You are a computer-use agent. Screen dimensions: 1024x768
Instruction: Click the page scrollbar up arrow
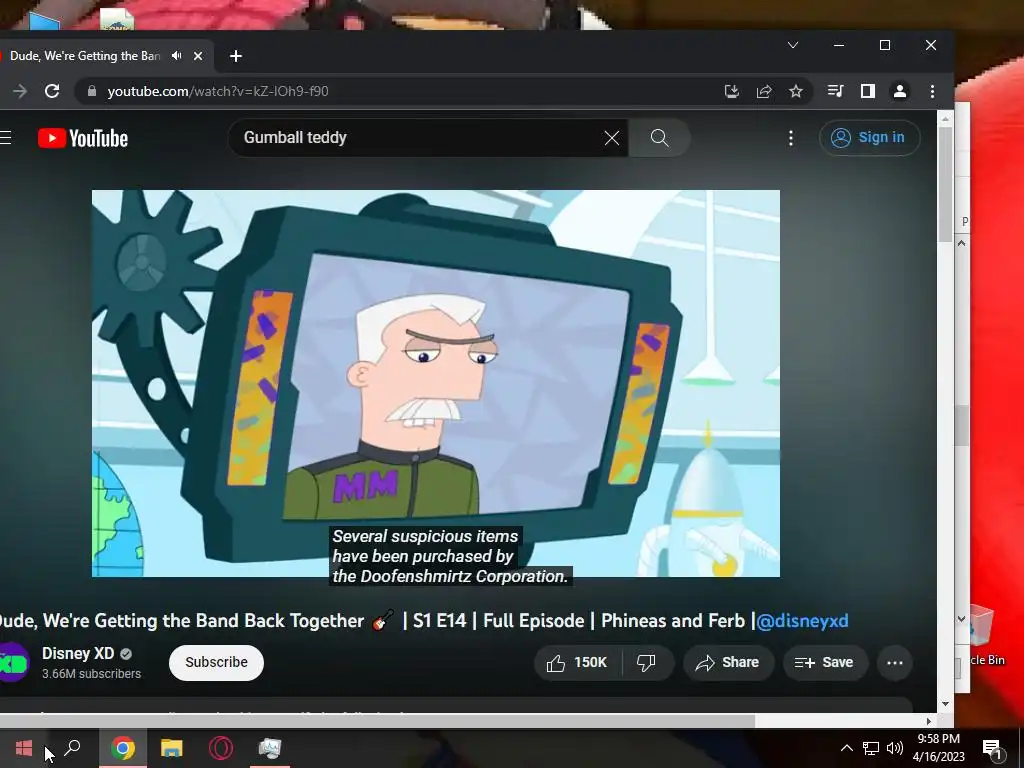click(946, 120)
